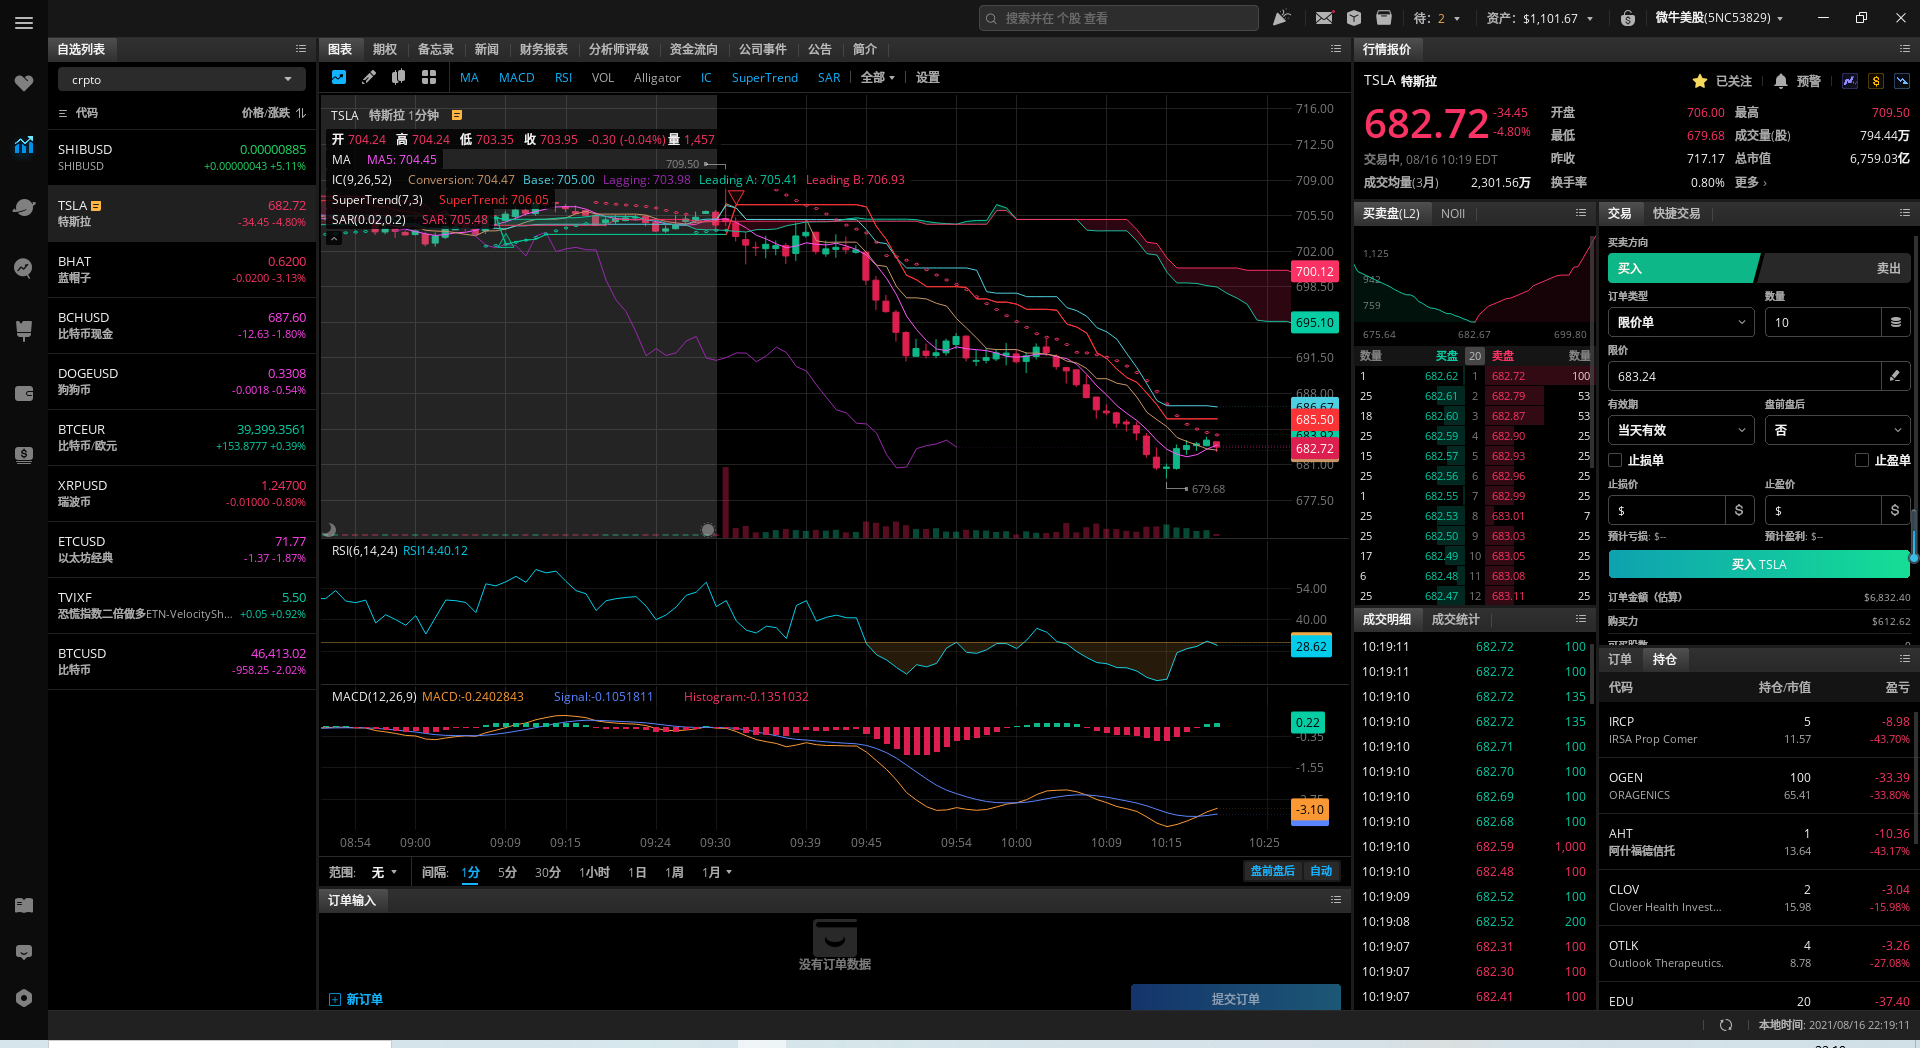Viewport: 1920px width, 1048px height.
Task: Switch to the 快捷交易 quick trade tab
Action: 1676,213
